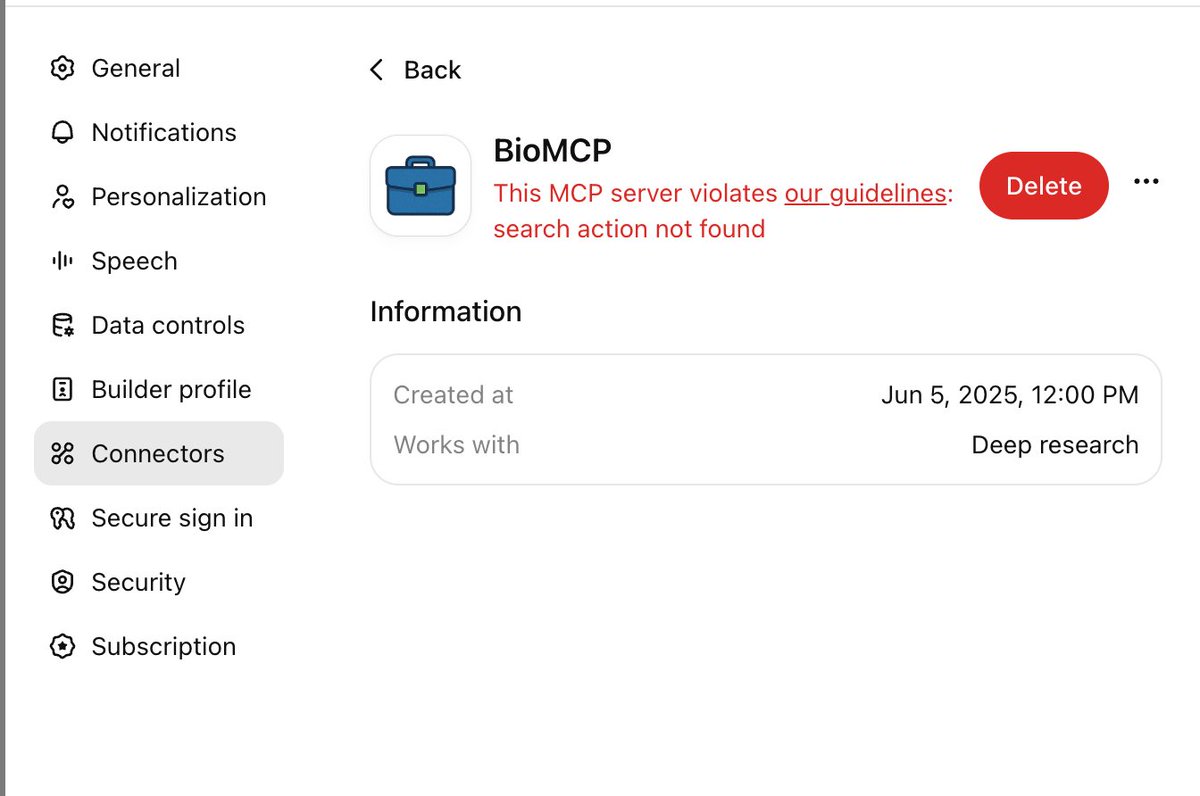Click the Personalization person-heart icon
The height and width of the screenshot is (796, 1200).
62,197
